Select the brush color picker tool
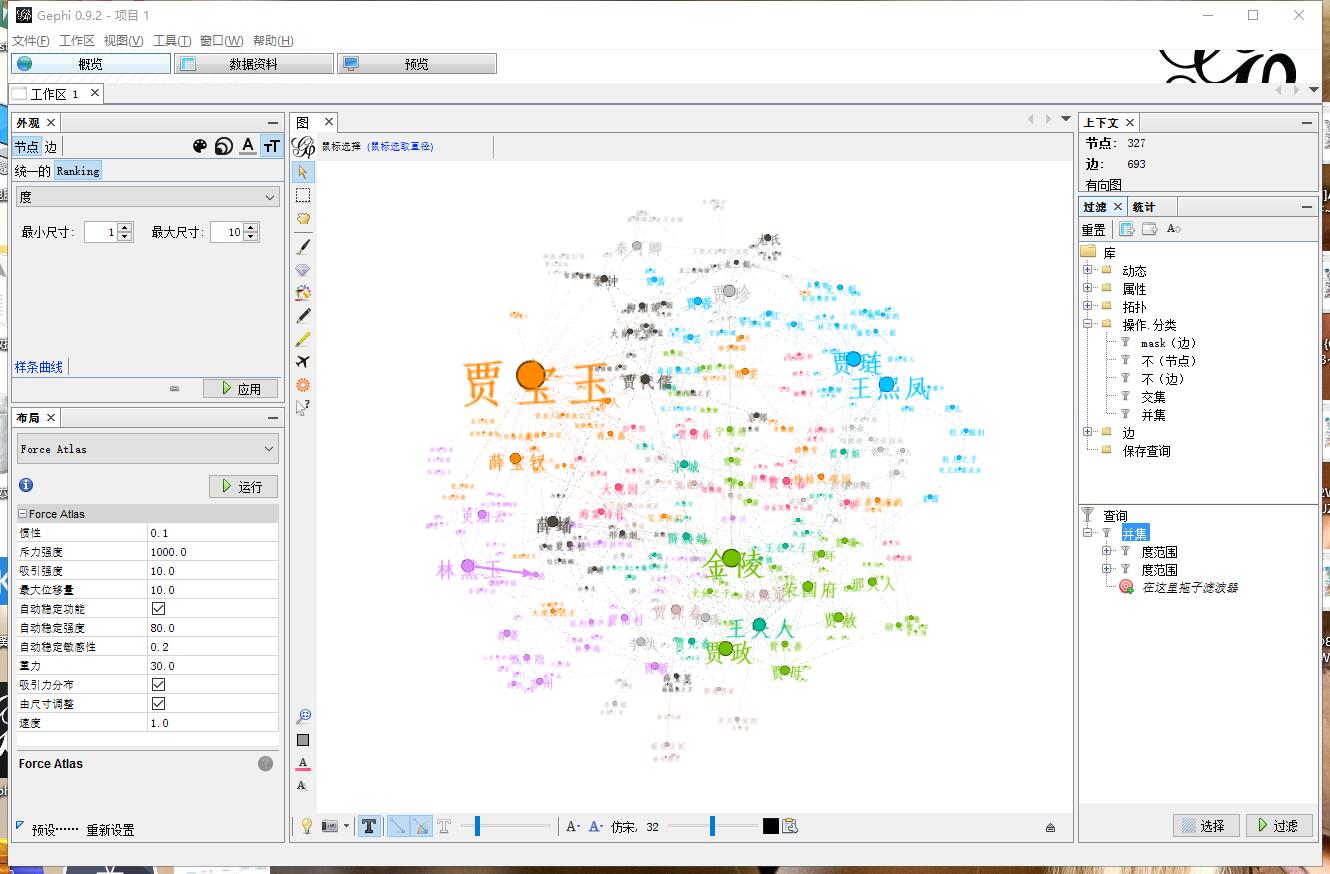Viewport: 1330px width, 874px height. [303, 293]
